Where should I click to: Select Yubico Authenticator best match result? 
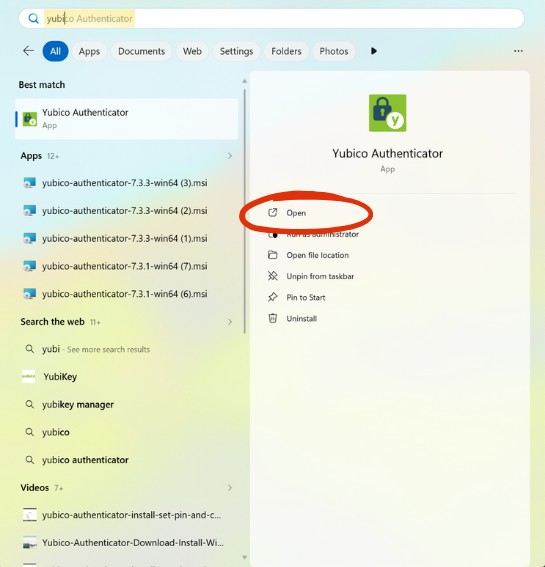coord(127,119)
